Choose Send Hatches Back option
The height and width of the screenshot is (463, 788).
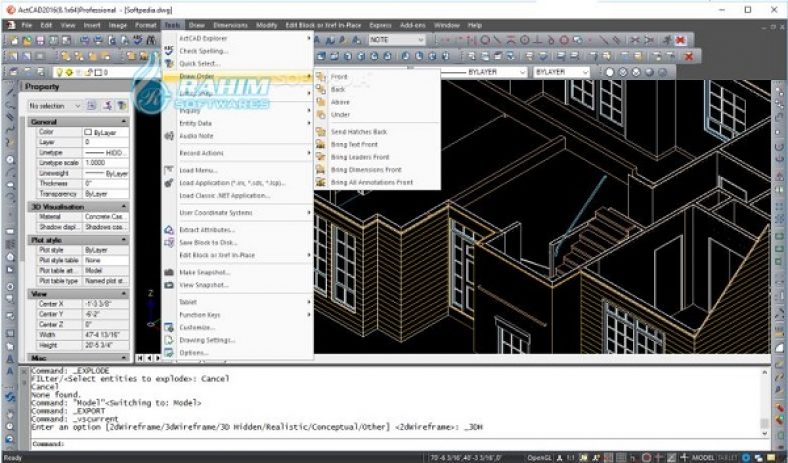pos(359,132)
